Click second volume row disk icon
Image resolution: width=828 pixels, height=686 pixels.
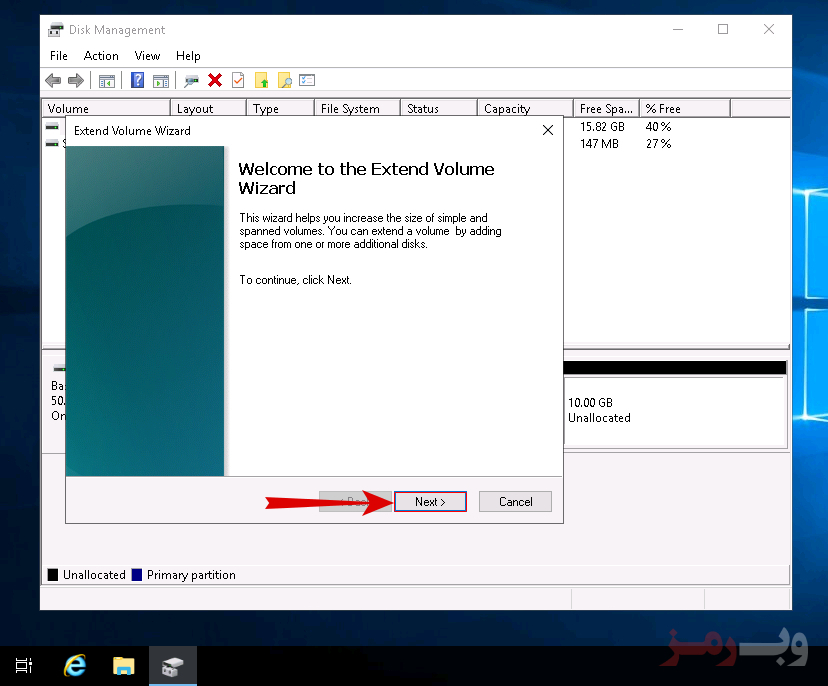click(x=52, y=143)
